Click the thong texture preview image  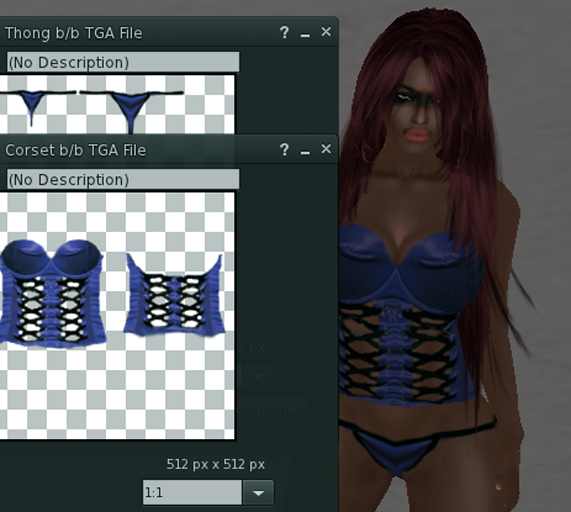click(117, 105)
